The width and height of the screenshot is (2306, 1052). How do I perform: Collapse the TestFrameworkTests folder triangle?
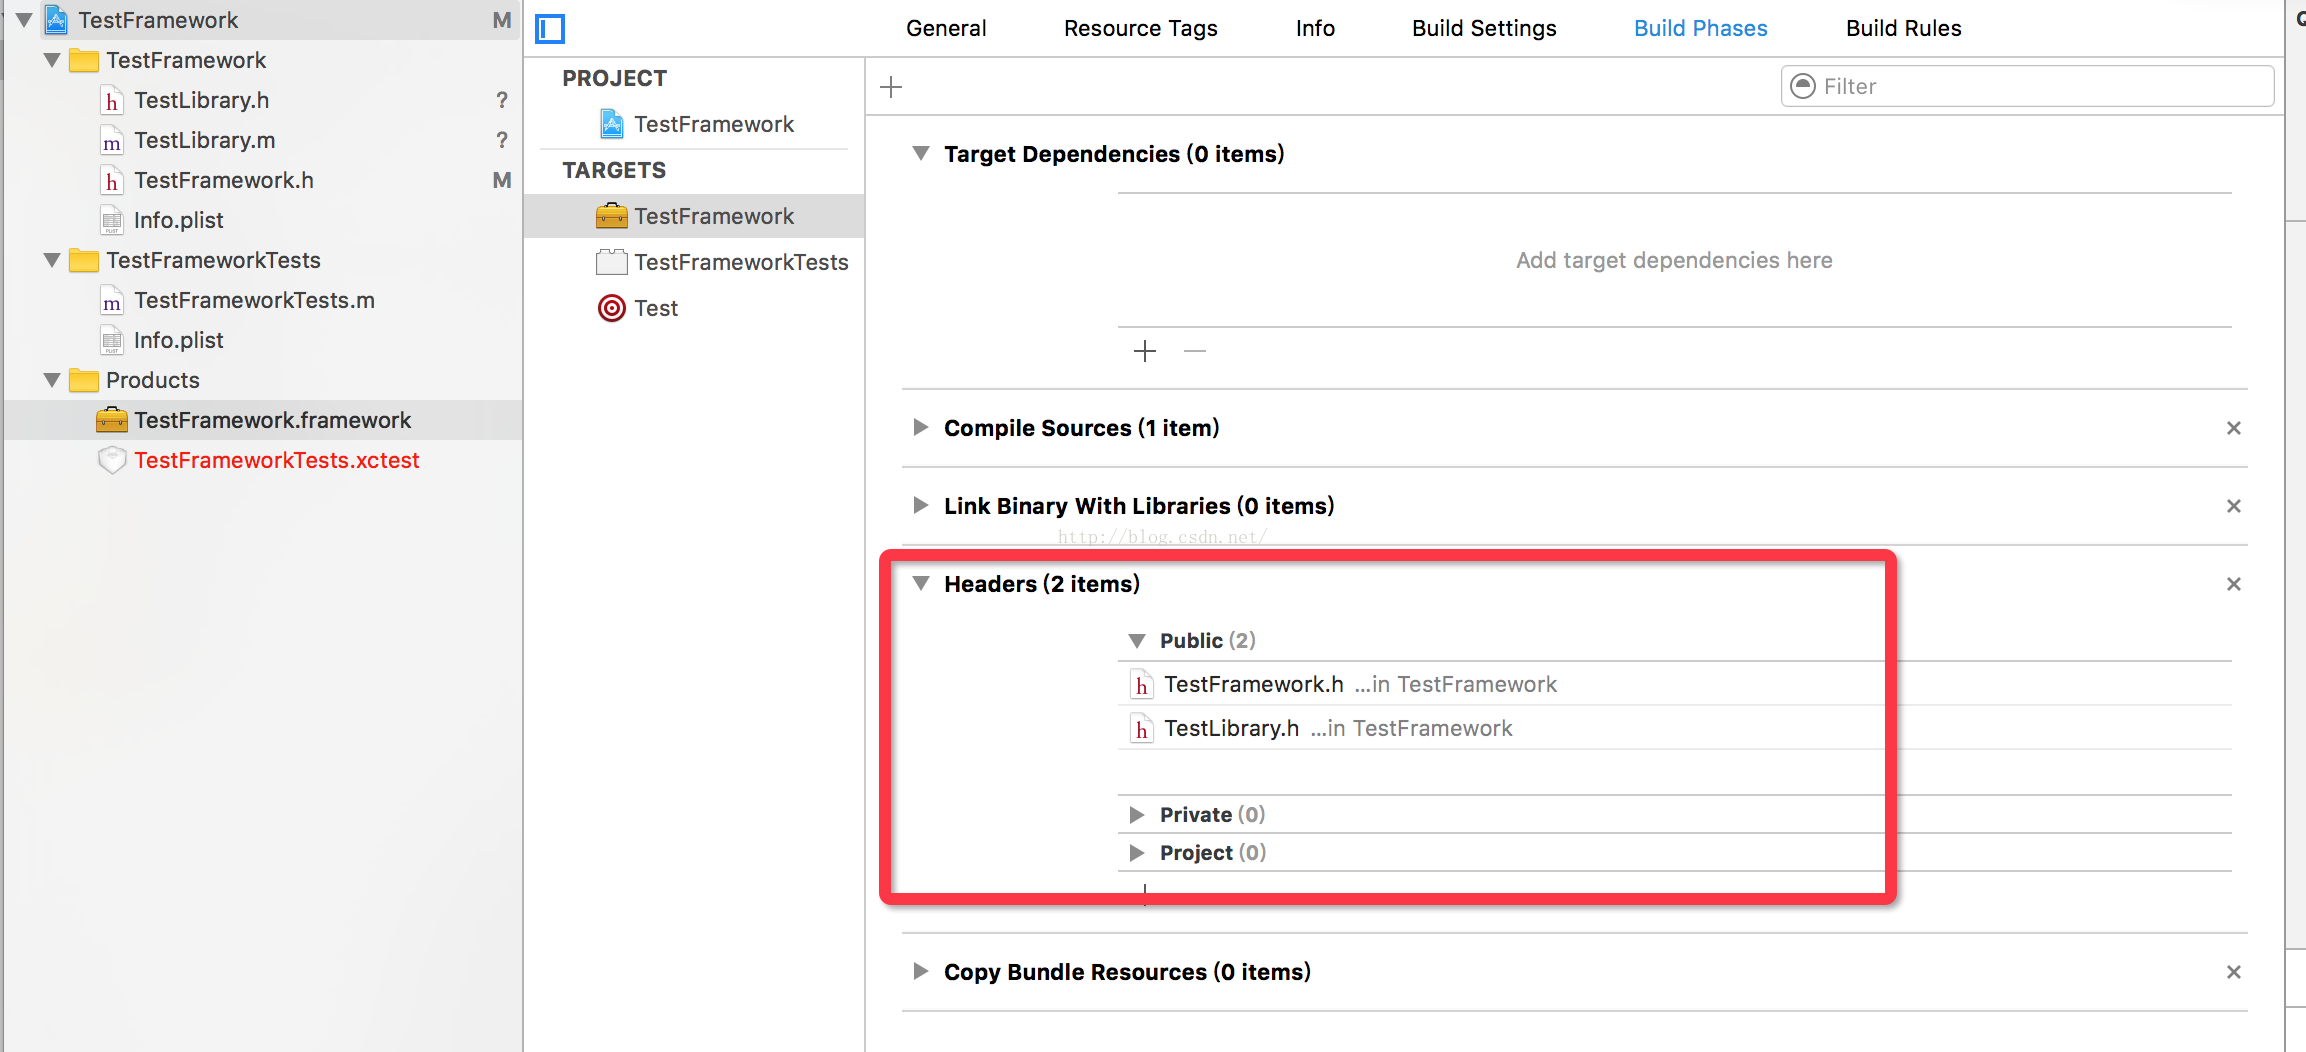(52, 260)
